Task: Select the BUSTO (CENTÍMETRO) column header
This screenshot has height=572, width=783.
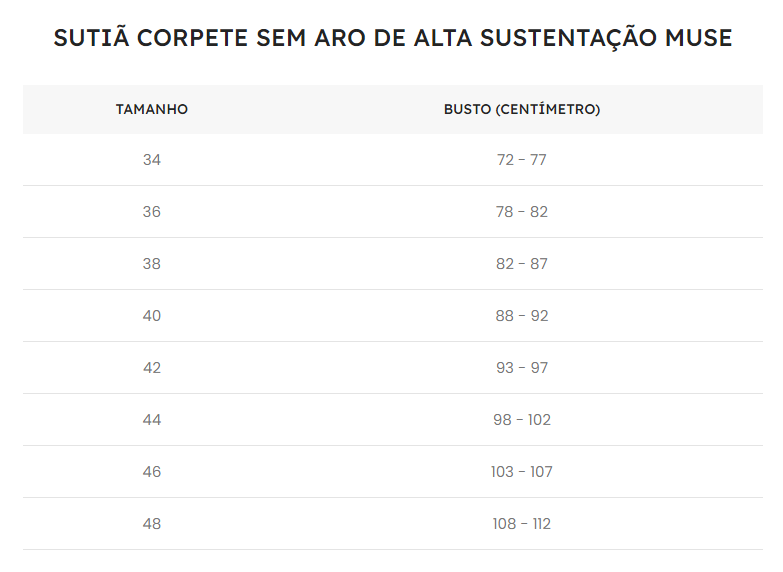Action: [522, 109]
